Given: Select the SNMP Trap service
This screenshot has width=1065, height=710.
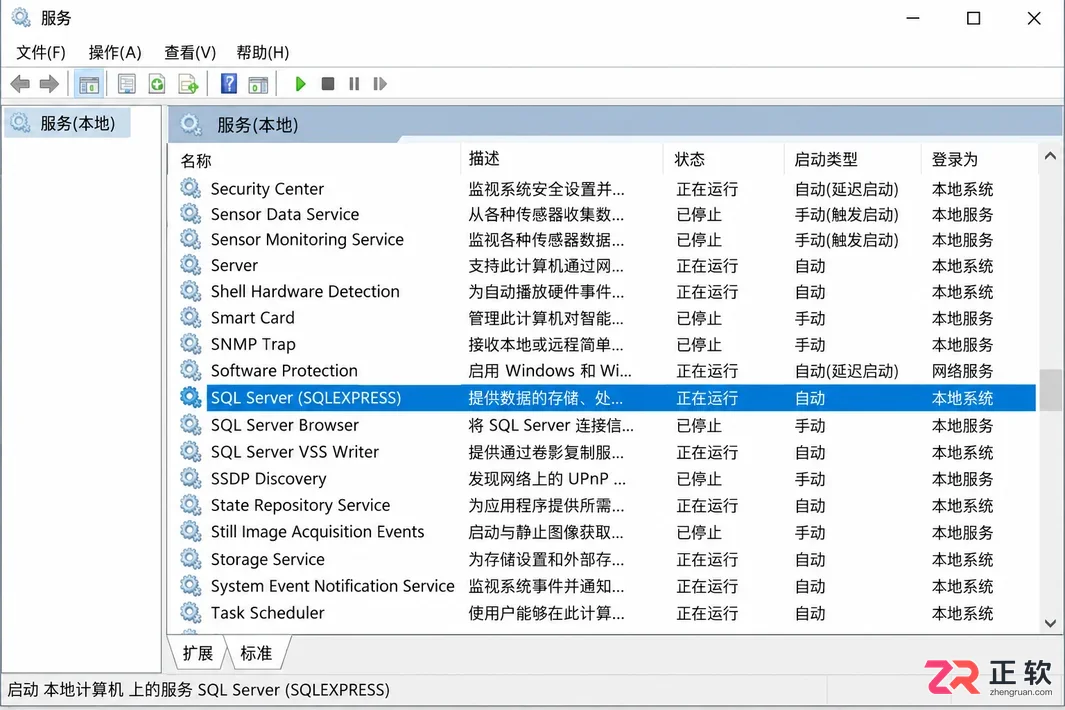Looking at the screenshot, I should (x=253, y=344).
